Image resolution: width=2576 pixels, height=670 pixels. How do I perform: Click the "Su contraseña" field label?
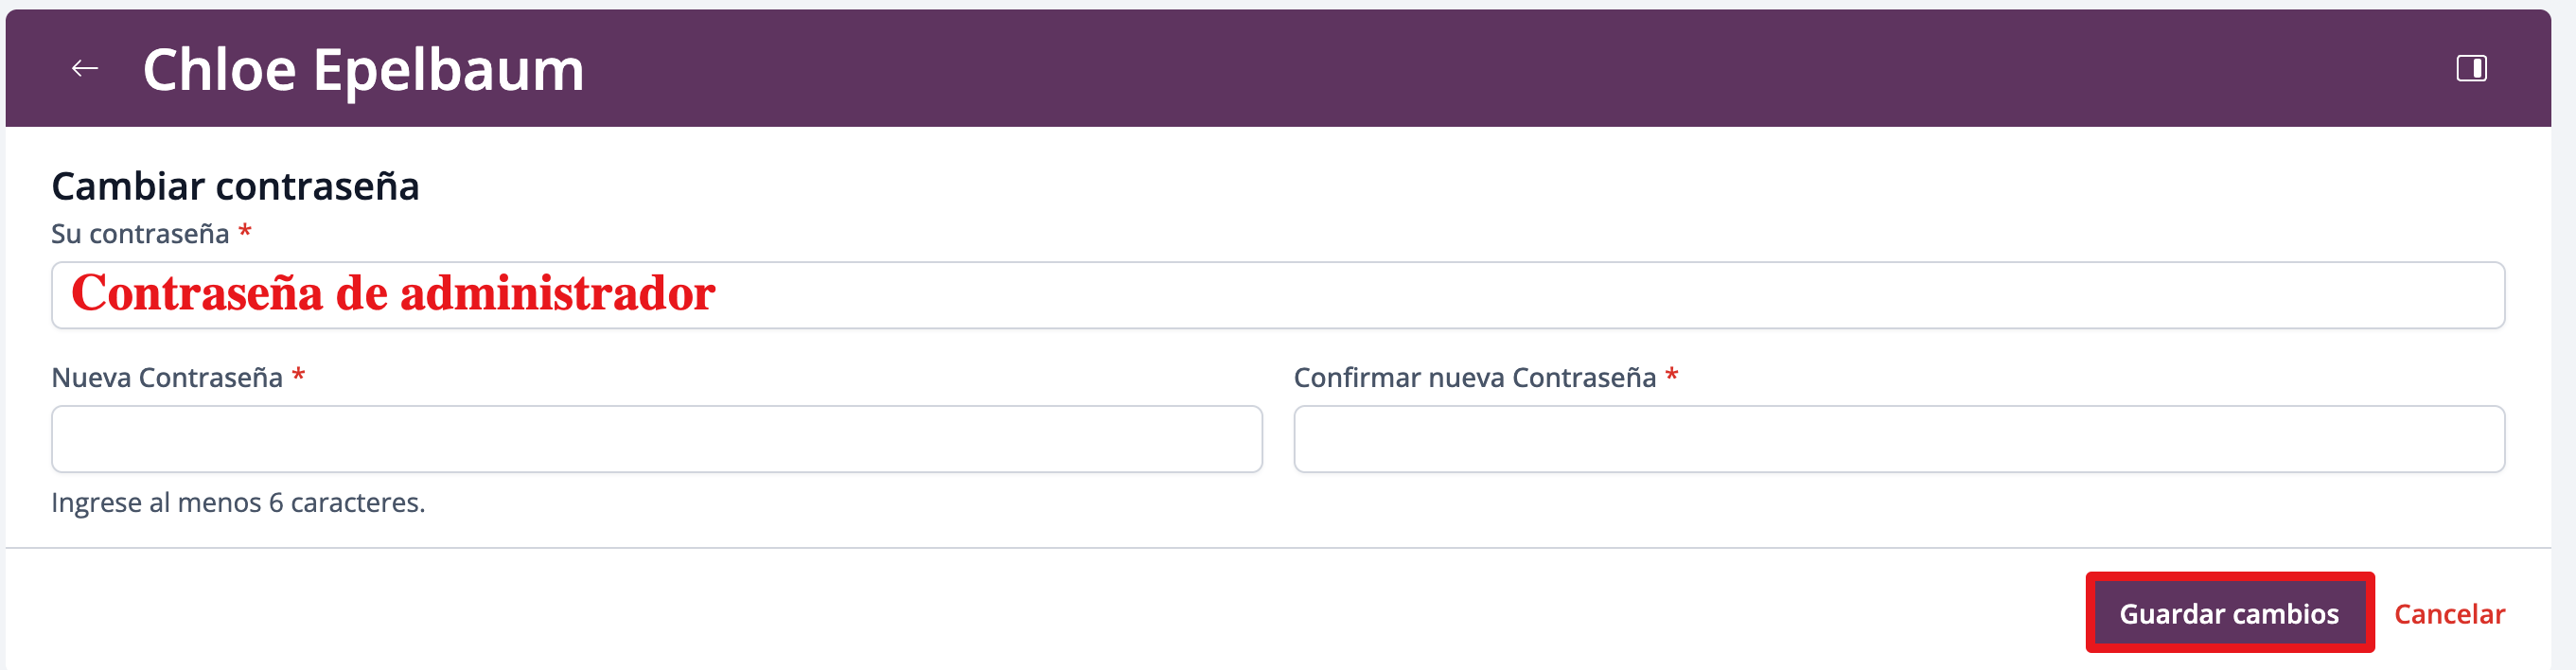point(140,234)
